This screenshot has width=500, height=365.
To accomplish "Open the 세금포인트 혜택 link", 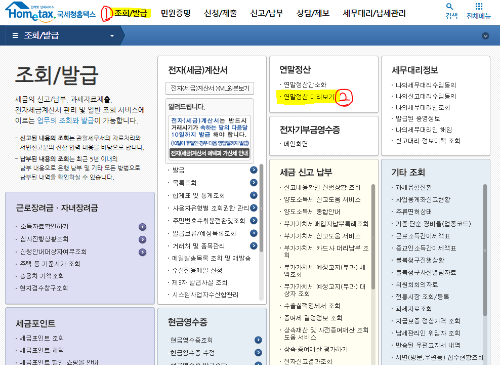I will pos(41,350).
